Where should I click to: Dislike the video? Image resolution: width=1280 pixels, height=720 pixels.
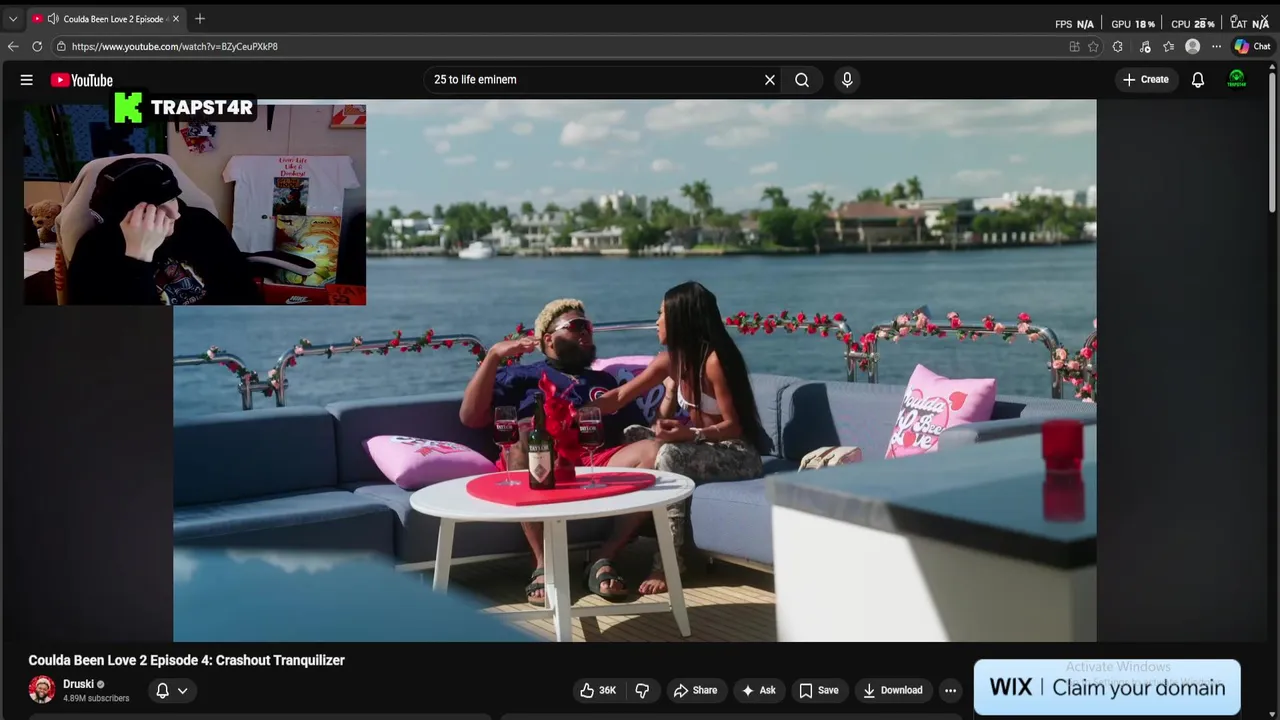[642, 690]
